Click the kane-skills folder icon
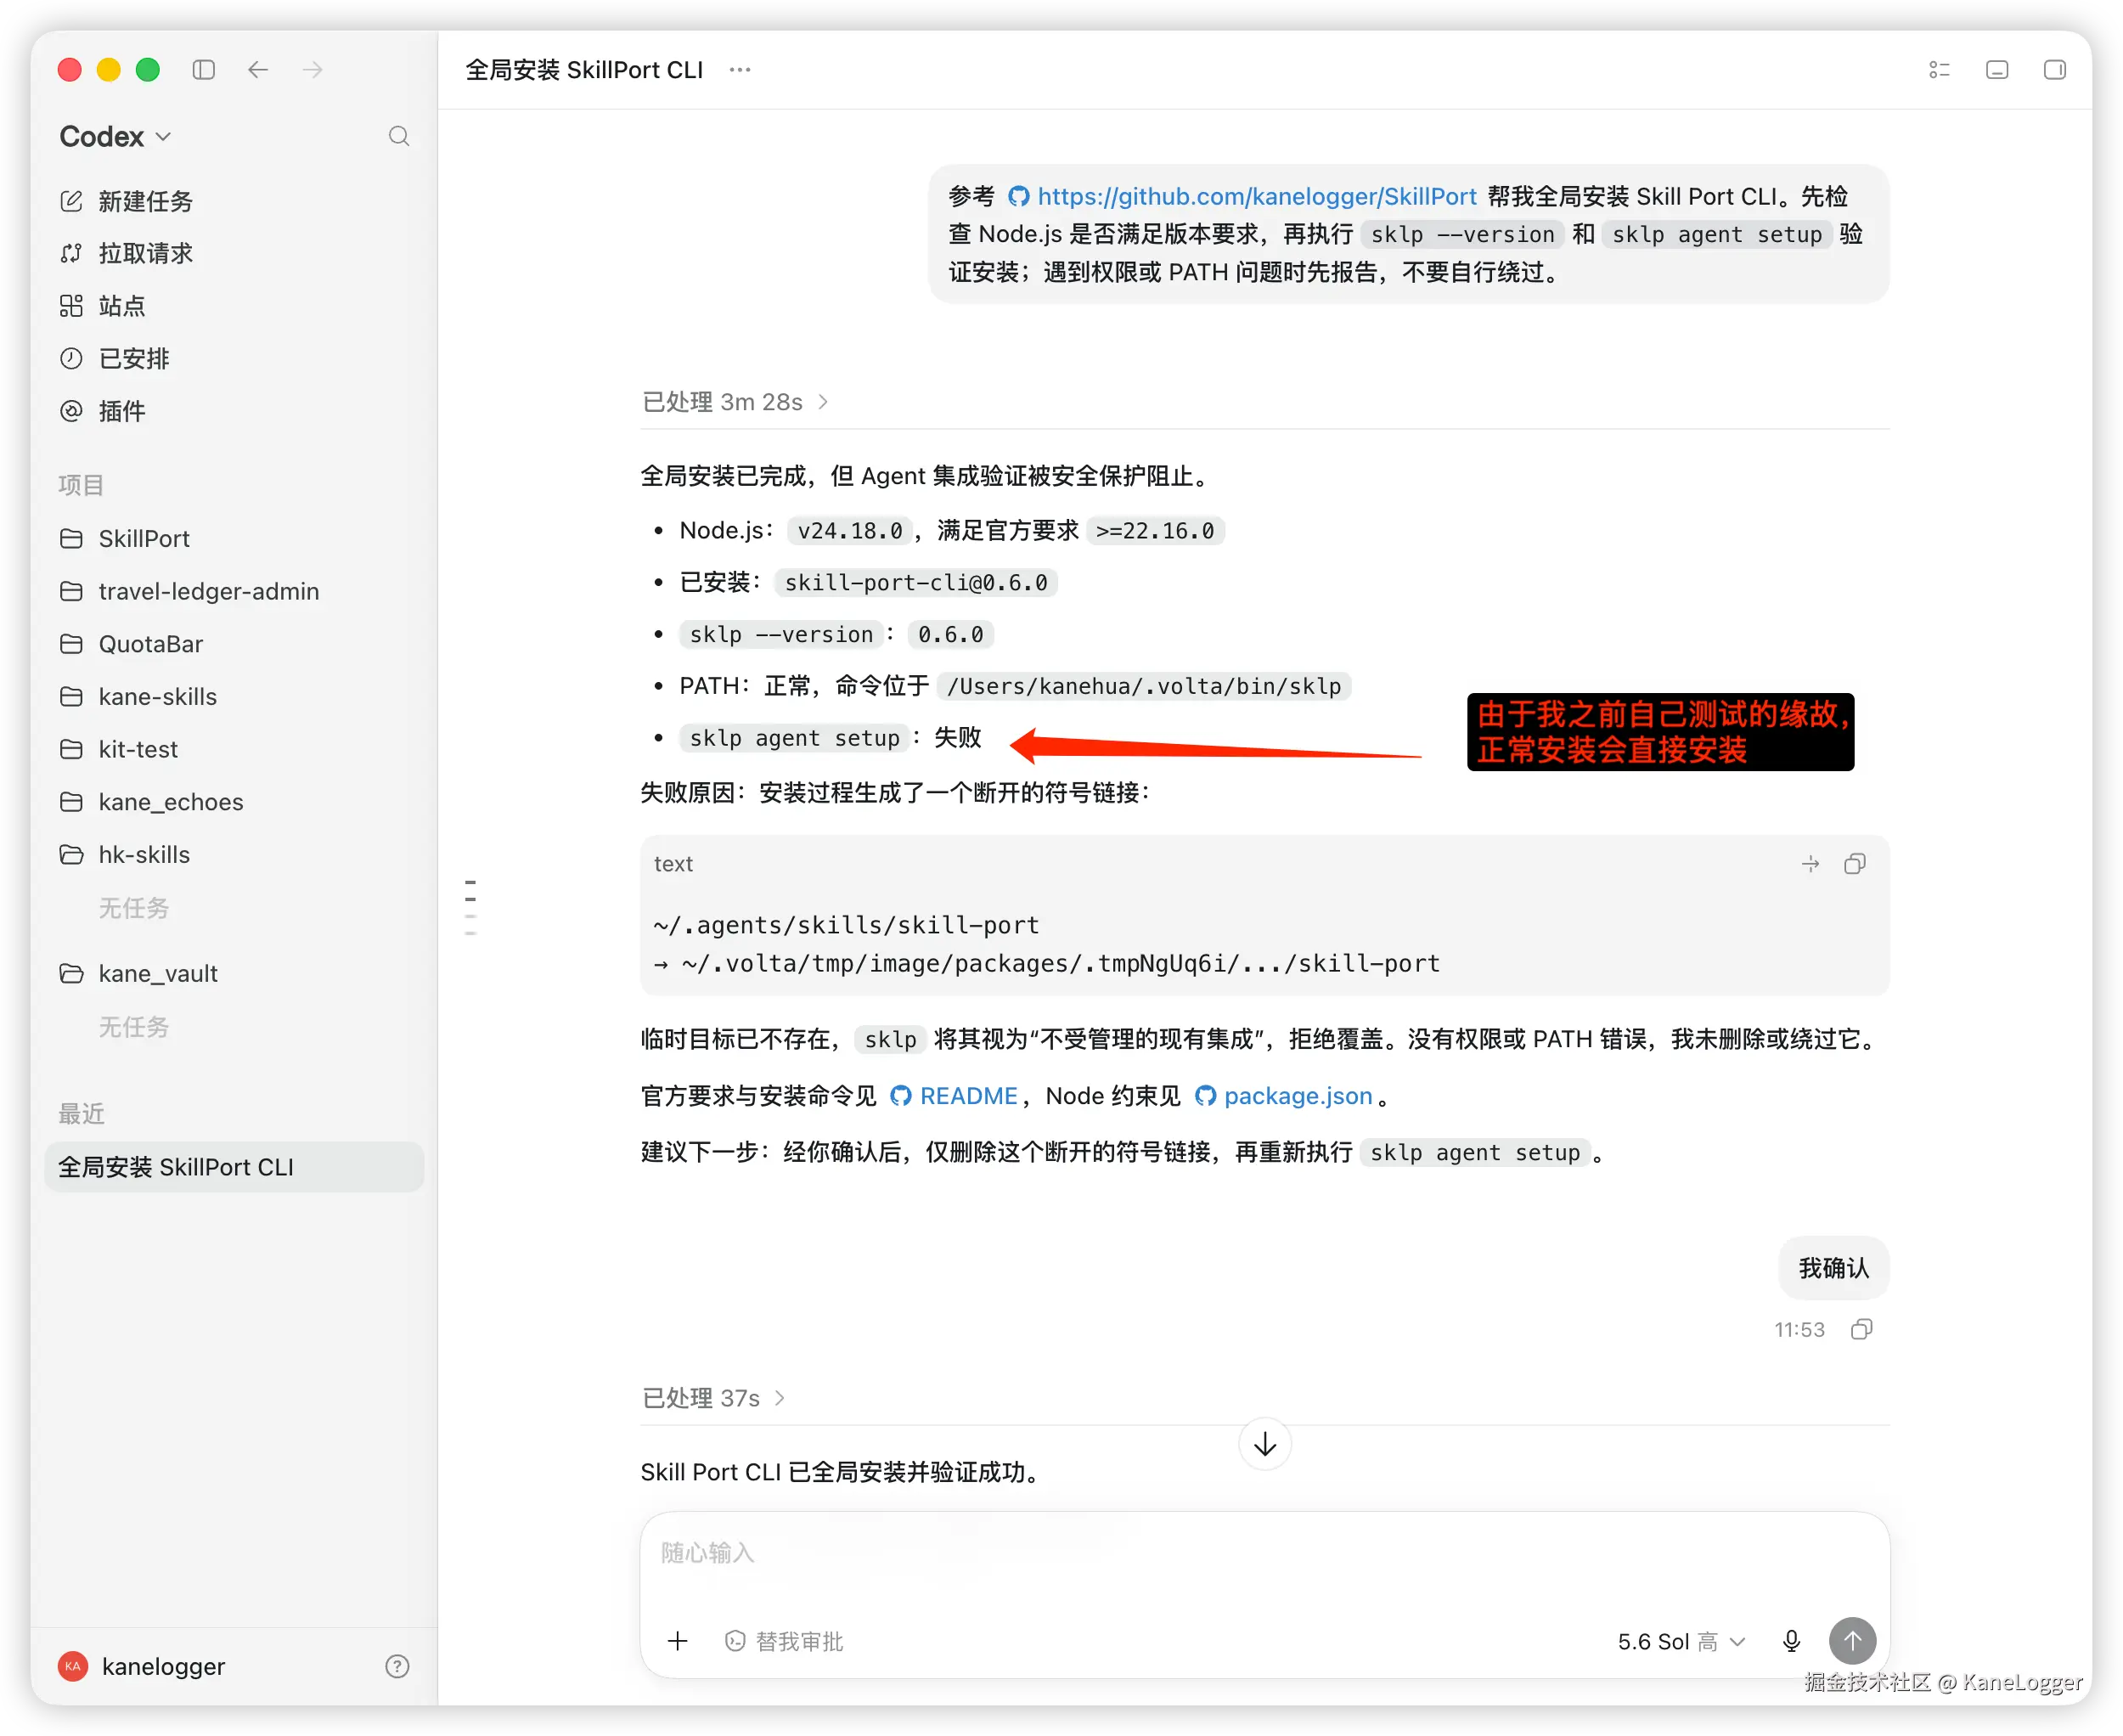2123x1736 pixels. [71, 696]
